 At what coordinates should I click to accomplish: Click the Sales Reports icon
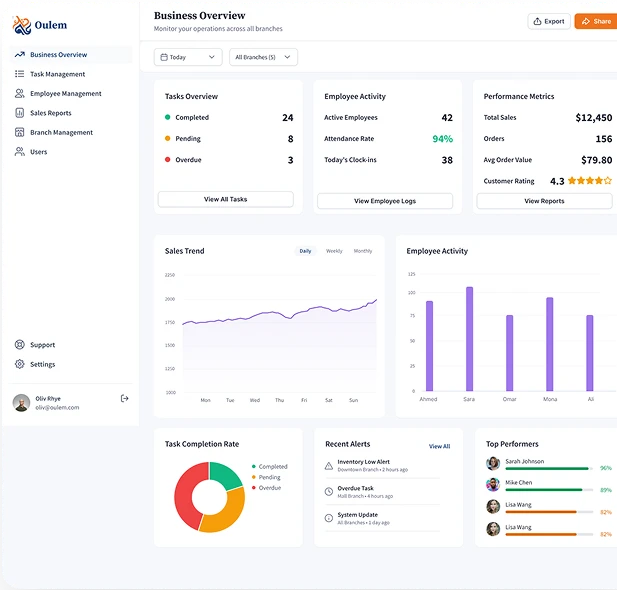20,113
